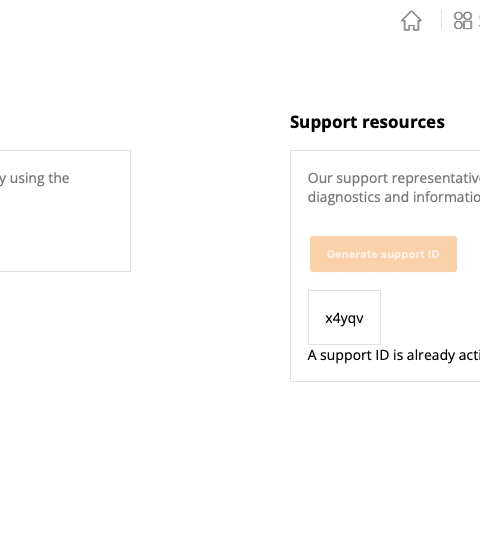
Task: Click the 'using the' text in left card
Action: click(39, 178)
